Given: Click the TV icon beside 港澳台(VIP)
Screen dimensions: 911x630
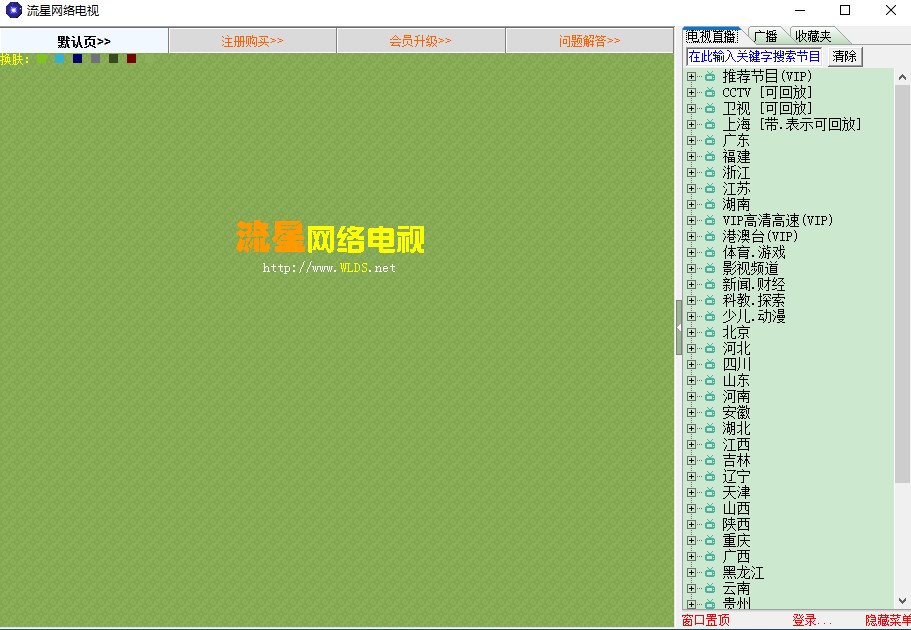Looking at the screenshot, I should click(x=710, y=237).
